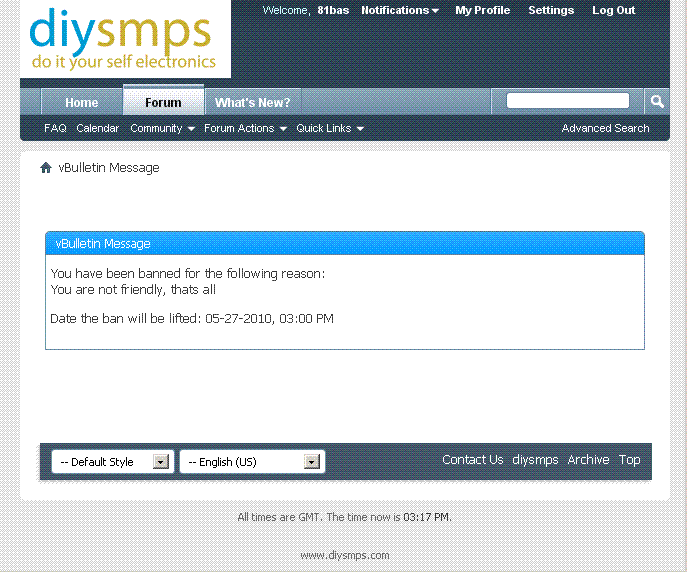Expand the Quick Links dropdown
Viewport: 687px width, 572px height.
coord(330,128)
